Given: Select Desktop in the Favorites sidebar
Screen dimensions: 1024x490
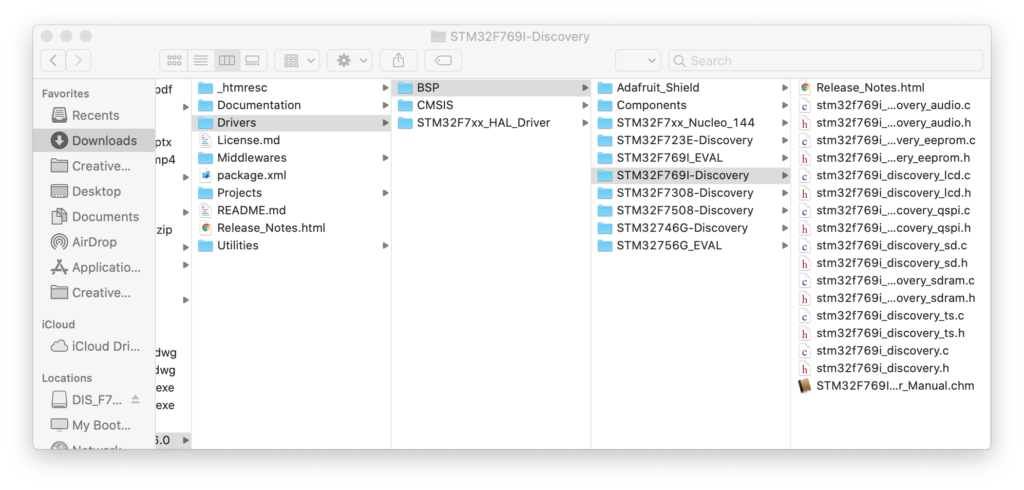Looking at the screenshot, I should [x=96, y=191].
